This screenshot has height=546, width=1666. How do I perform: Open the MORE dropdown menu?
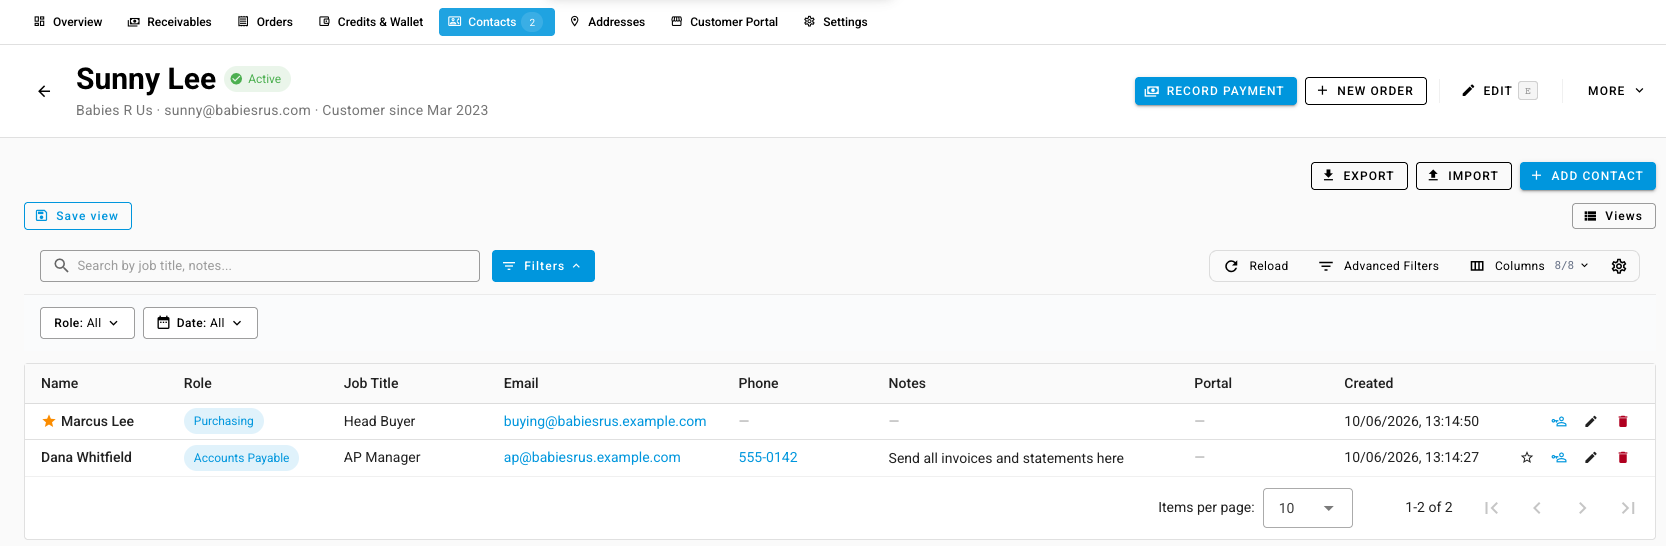[1615, 91]
